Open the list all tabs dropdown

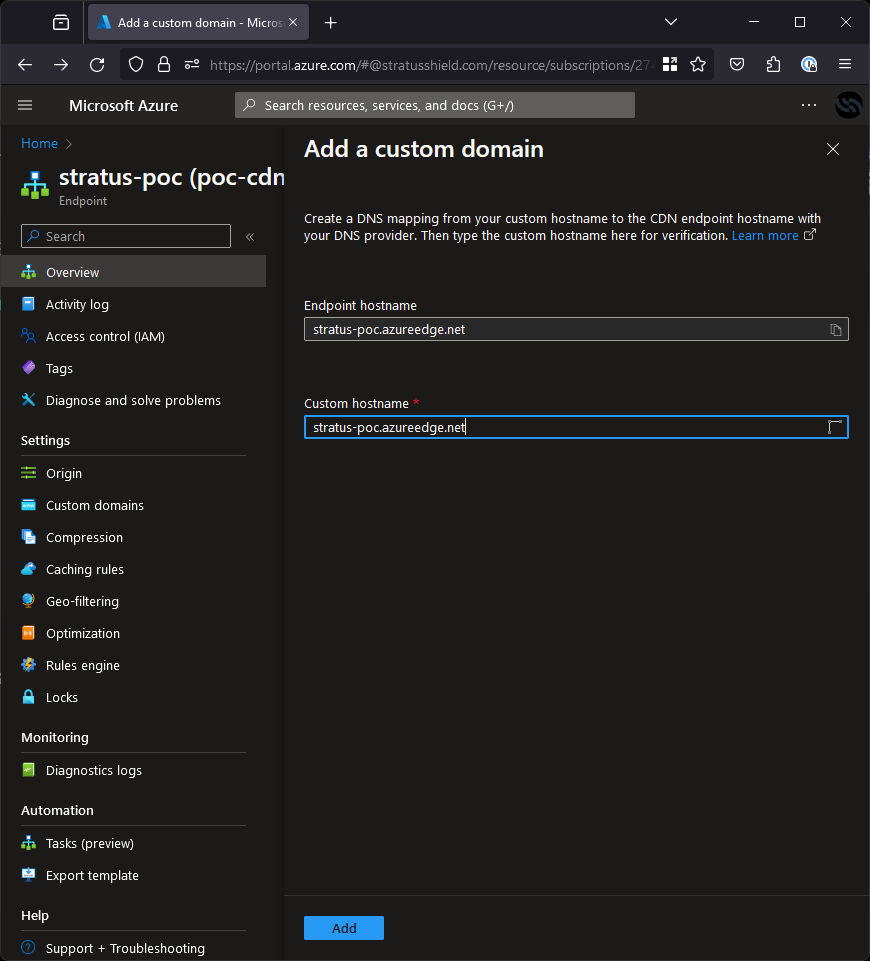coord(671,22)
